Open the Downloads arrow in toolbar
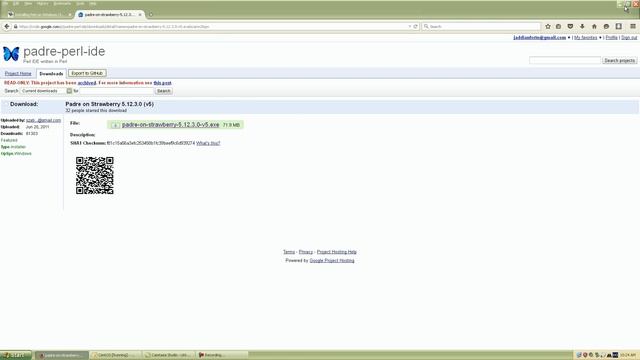The height and width of the screenshot is (360, 640). click(582, 26)
